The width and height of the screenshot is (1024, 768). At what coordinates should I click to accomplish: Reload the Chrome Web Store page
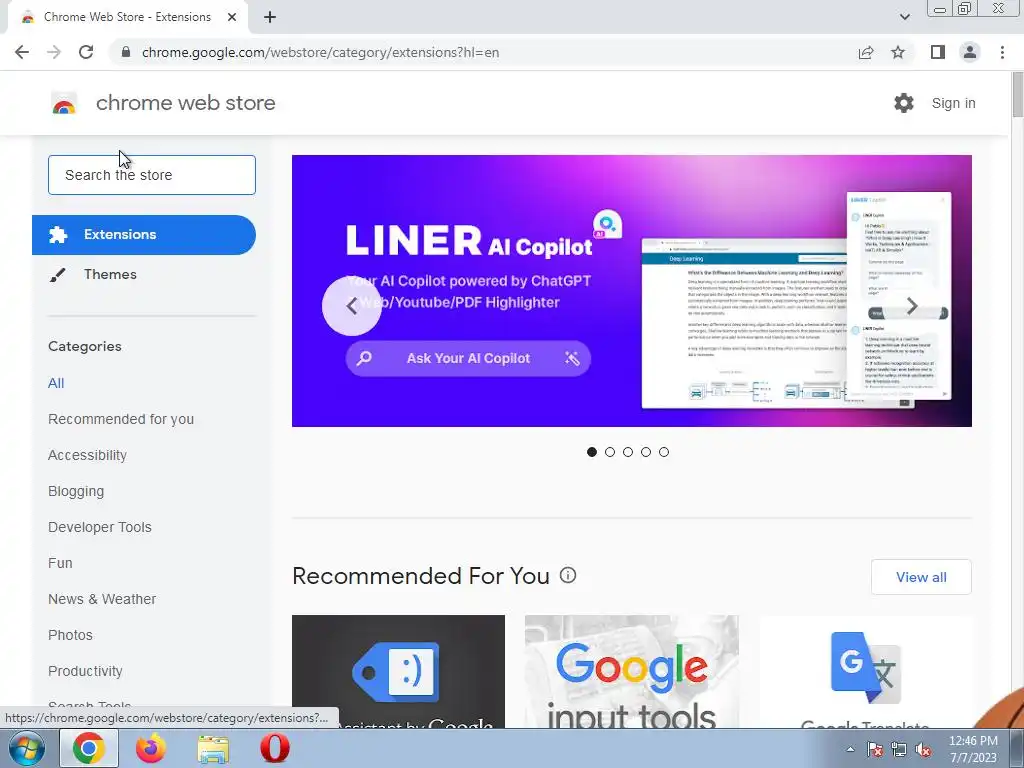86,52
